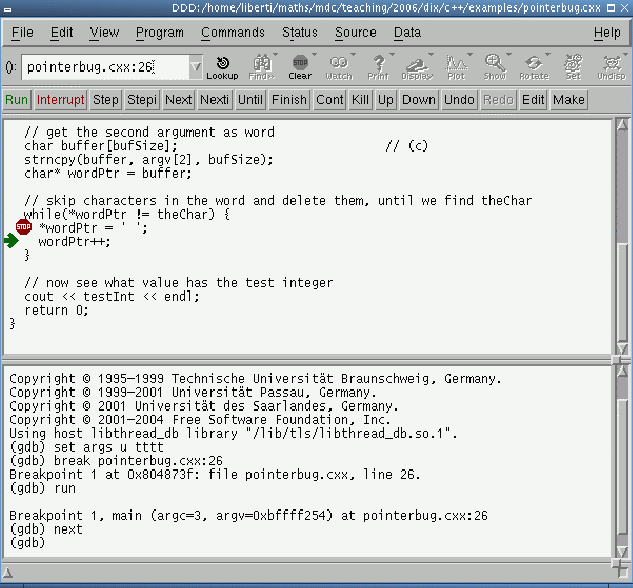Expand the Clear icon dropdown arrow

[x=314, y=54]
